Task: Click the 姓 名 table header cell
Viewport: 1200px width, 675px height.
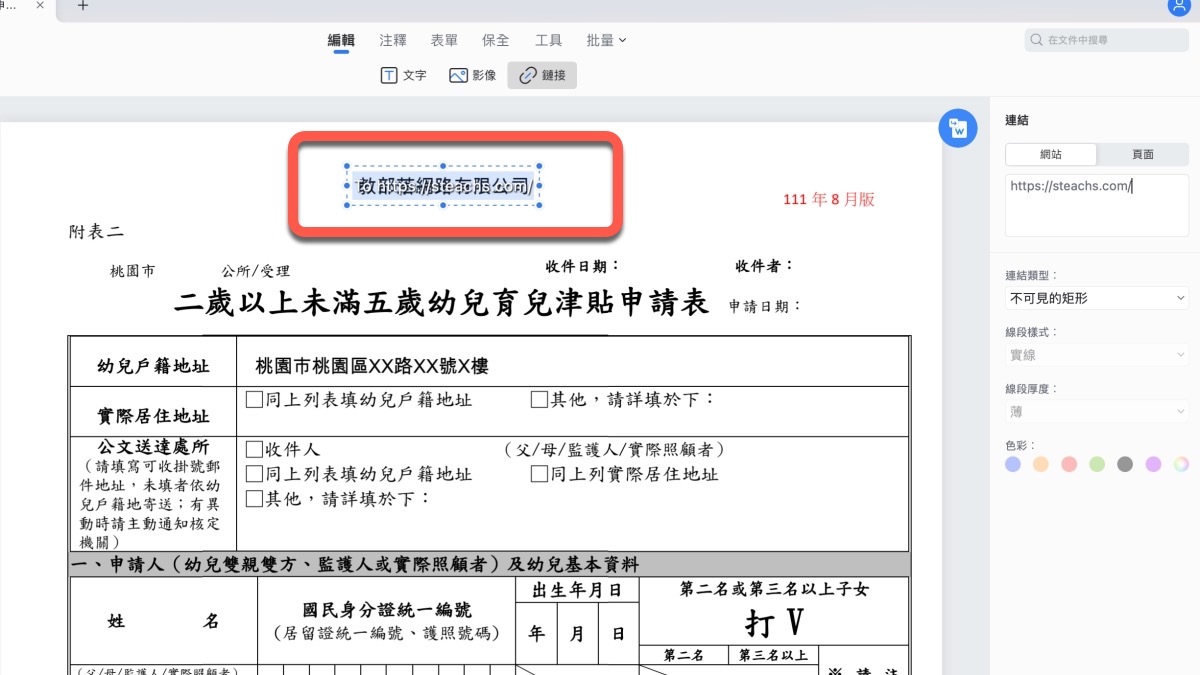Action: 163,621
